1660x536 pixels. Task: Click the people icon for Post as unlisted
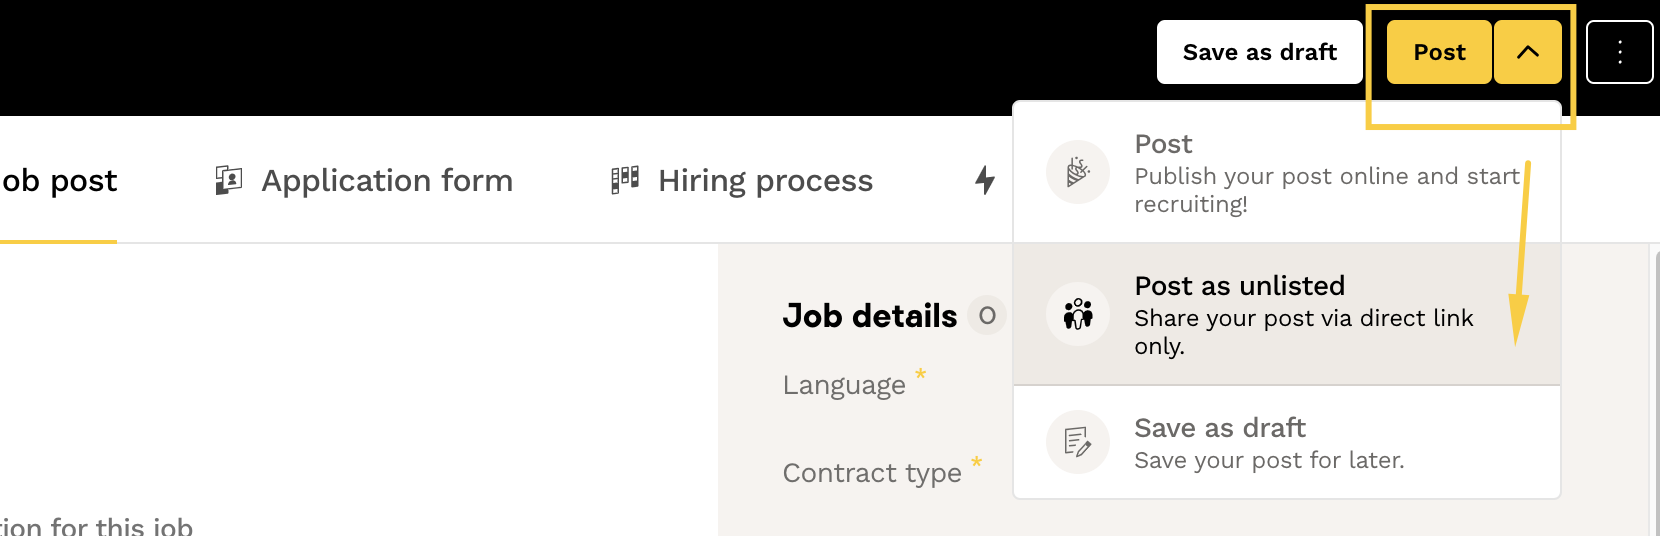tap(1077, 314)
